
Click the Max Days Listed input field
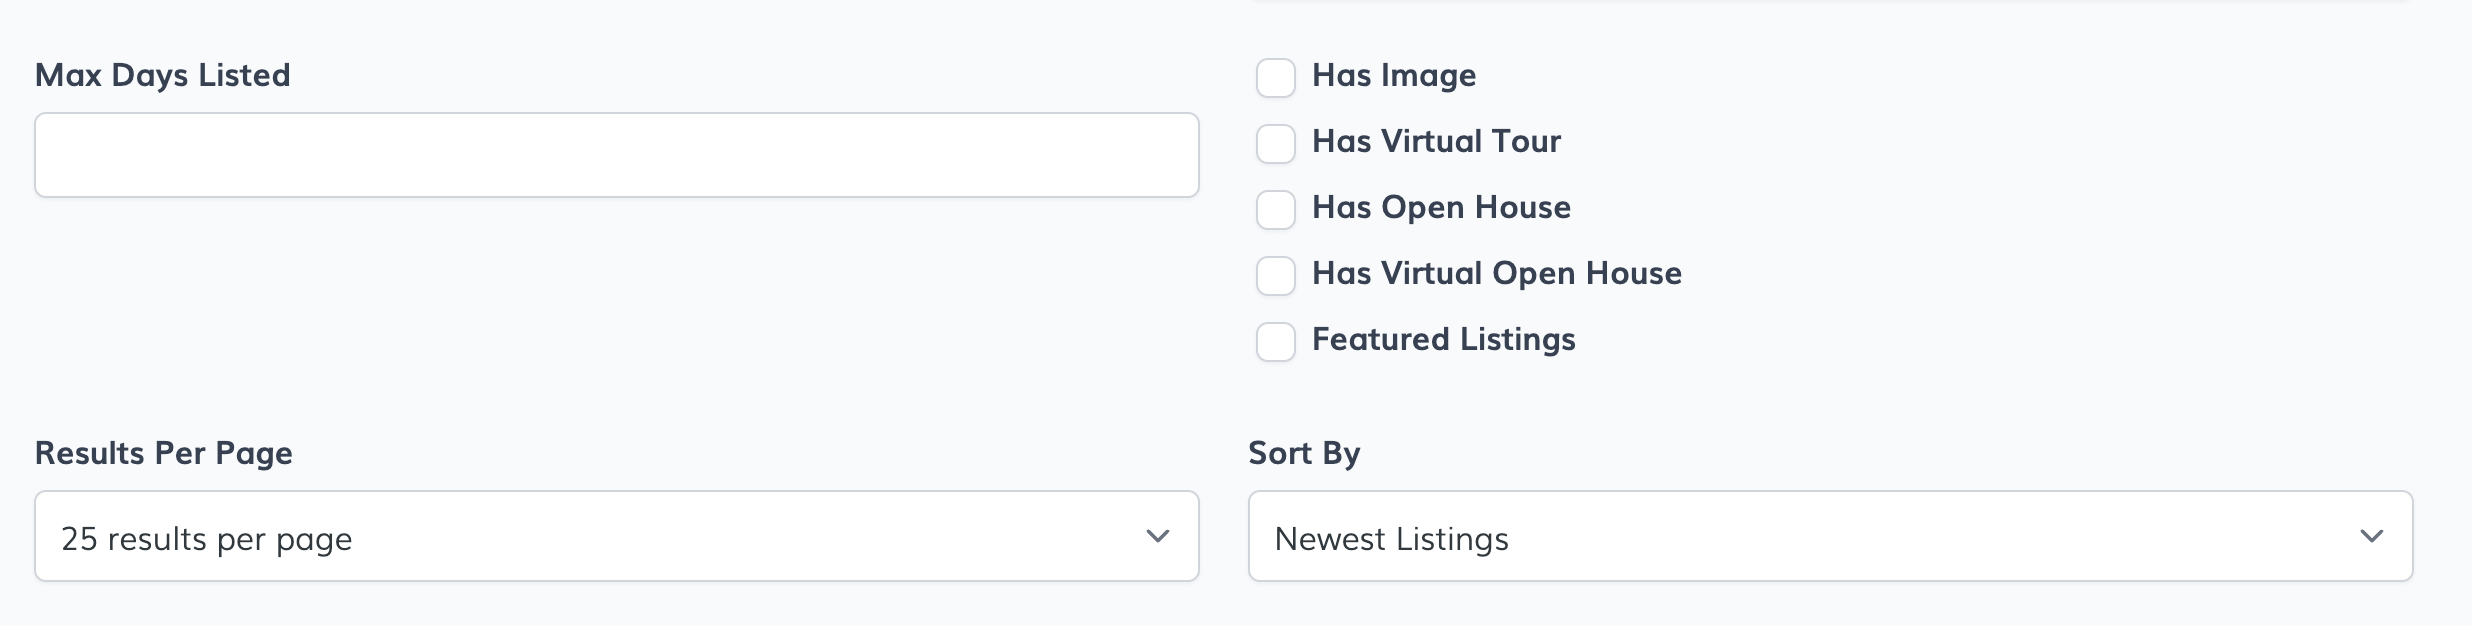click(616, 155)
